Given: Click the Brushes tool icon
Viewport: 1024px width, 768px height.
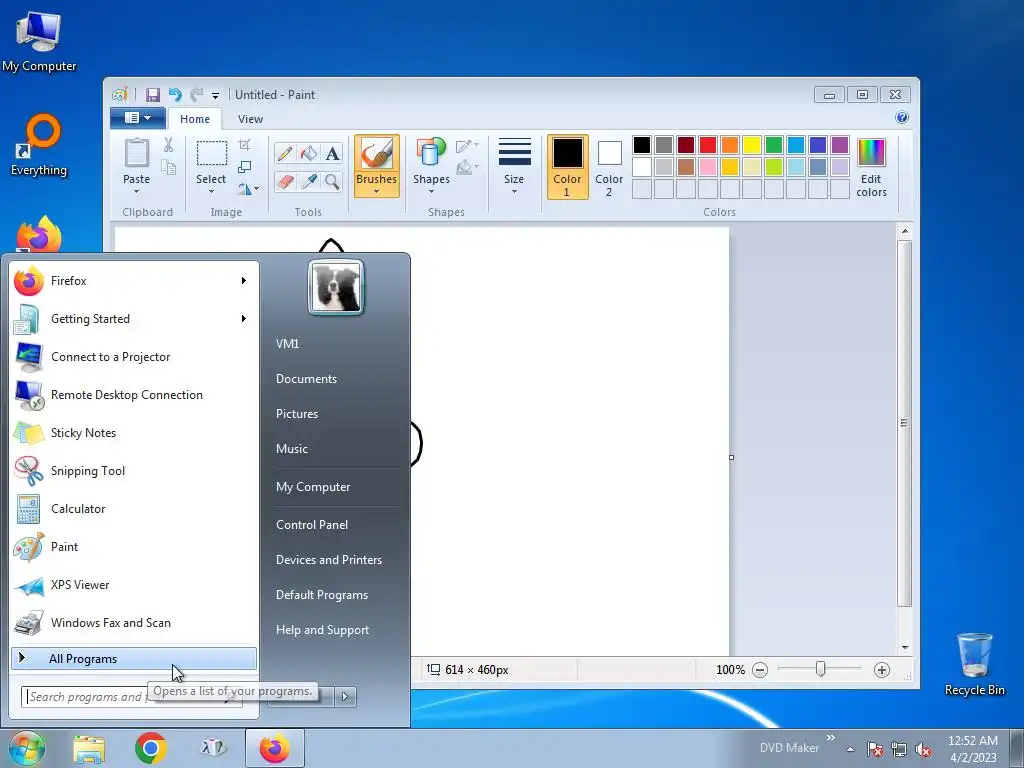Looking at the screenshot, I should point(377,154).
